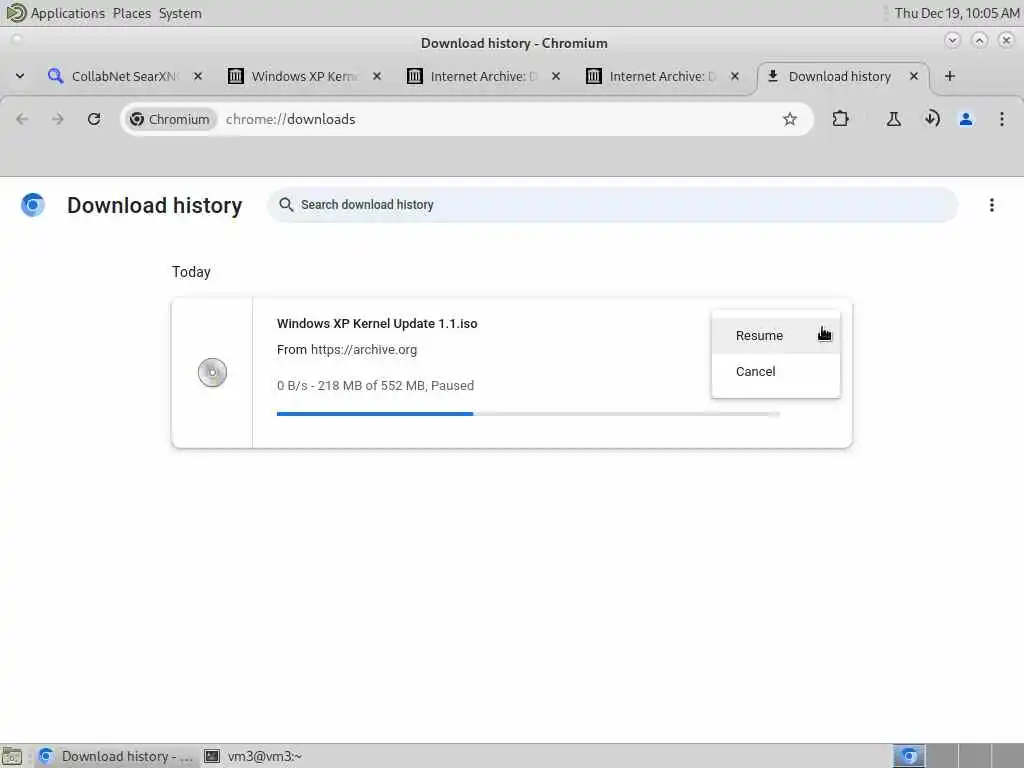Switch to the first Internet Archive tab
1024x768 pixels.
click(483, 76)
